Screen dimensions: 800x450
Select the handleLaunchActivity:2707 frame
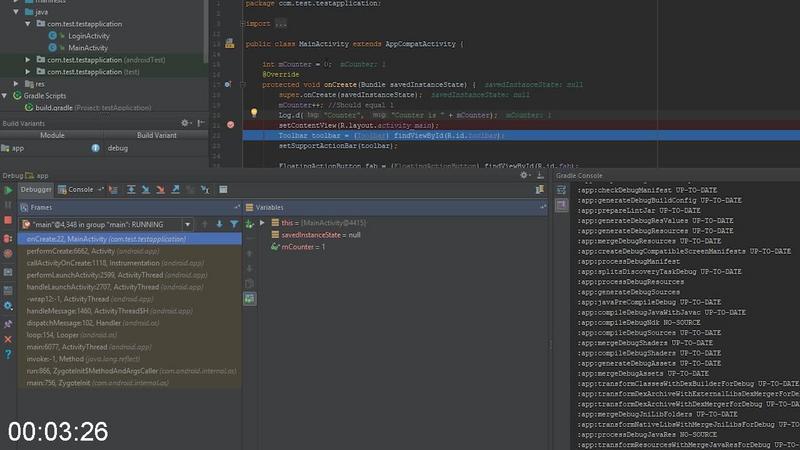pos(130,287)
